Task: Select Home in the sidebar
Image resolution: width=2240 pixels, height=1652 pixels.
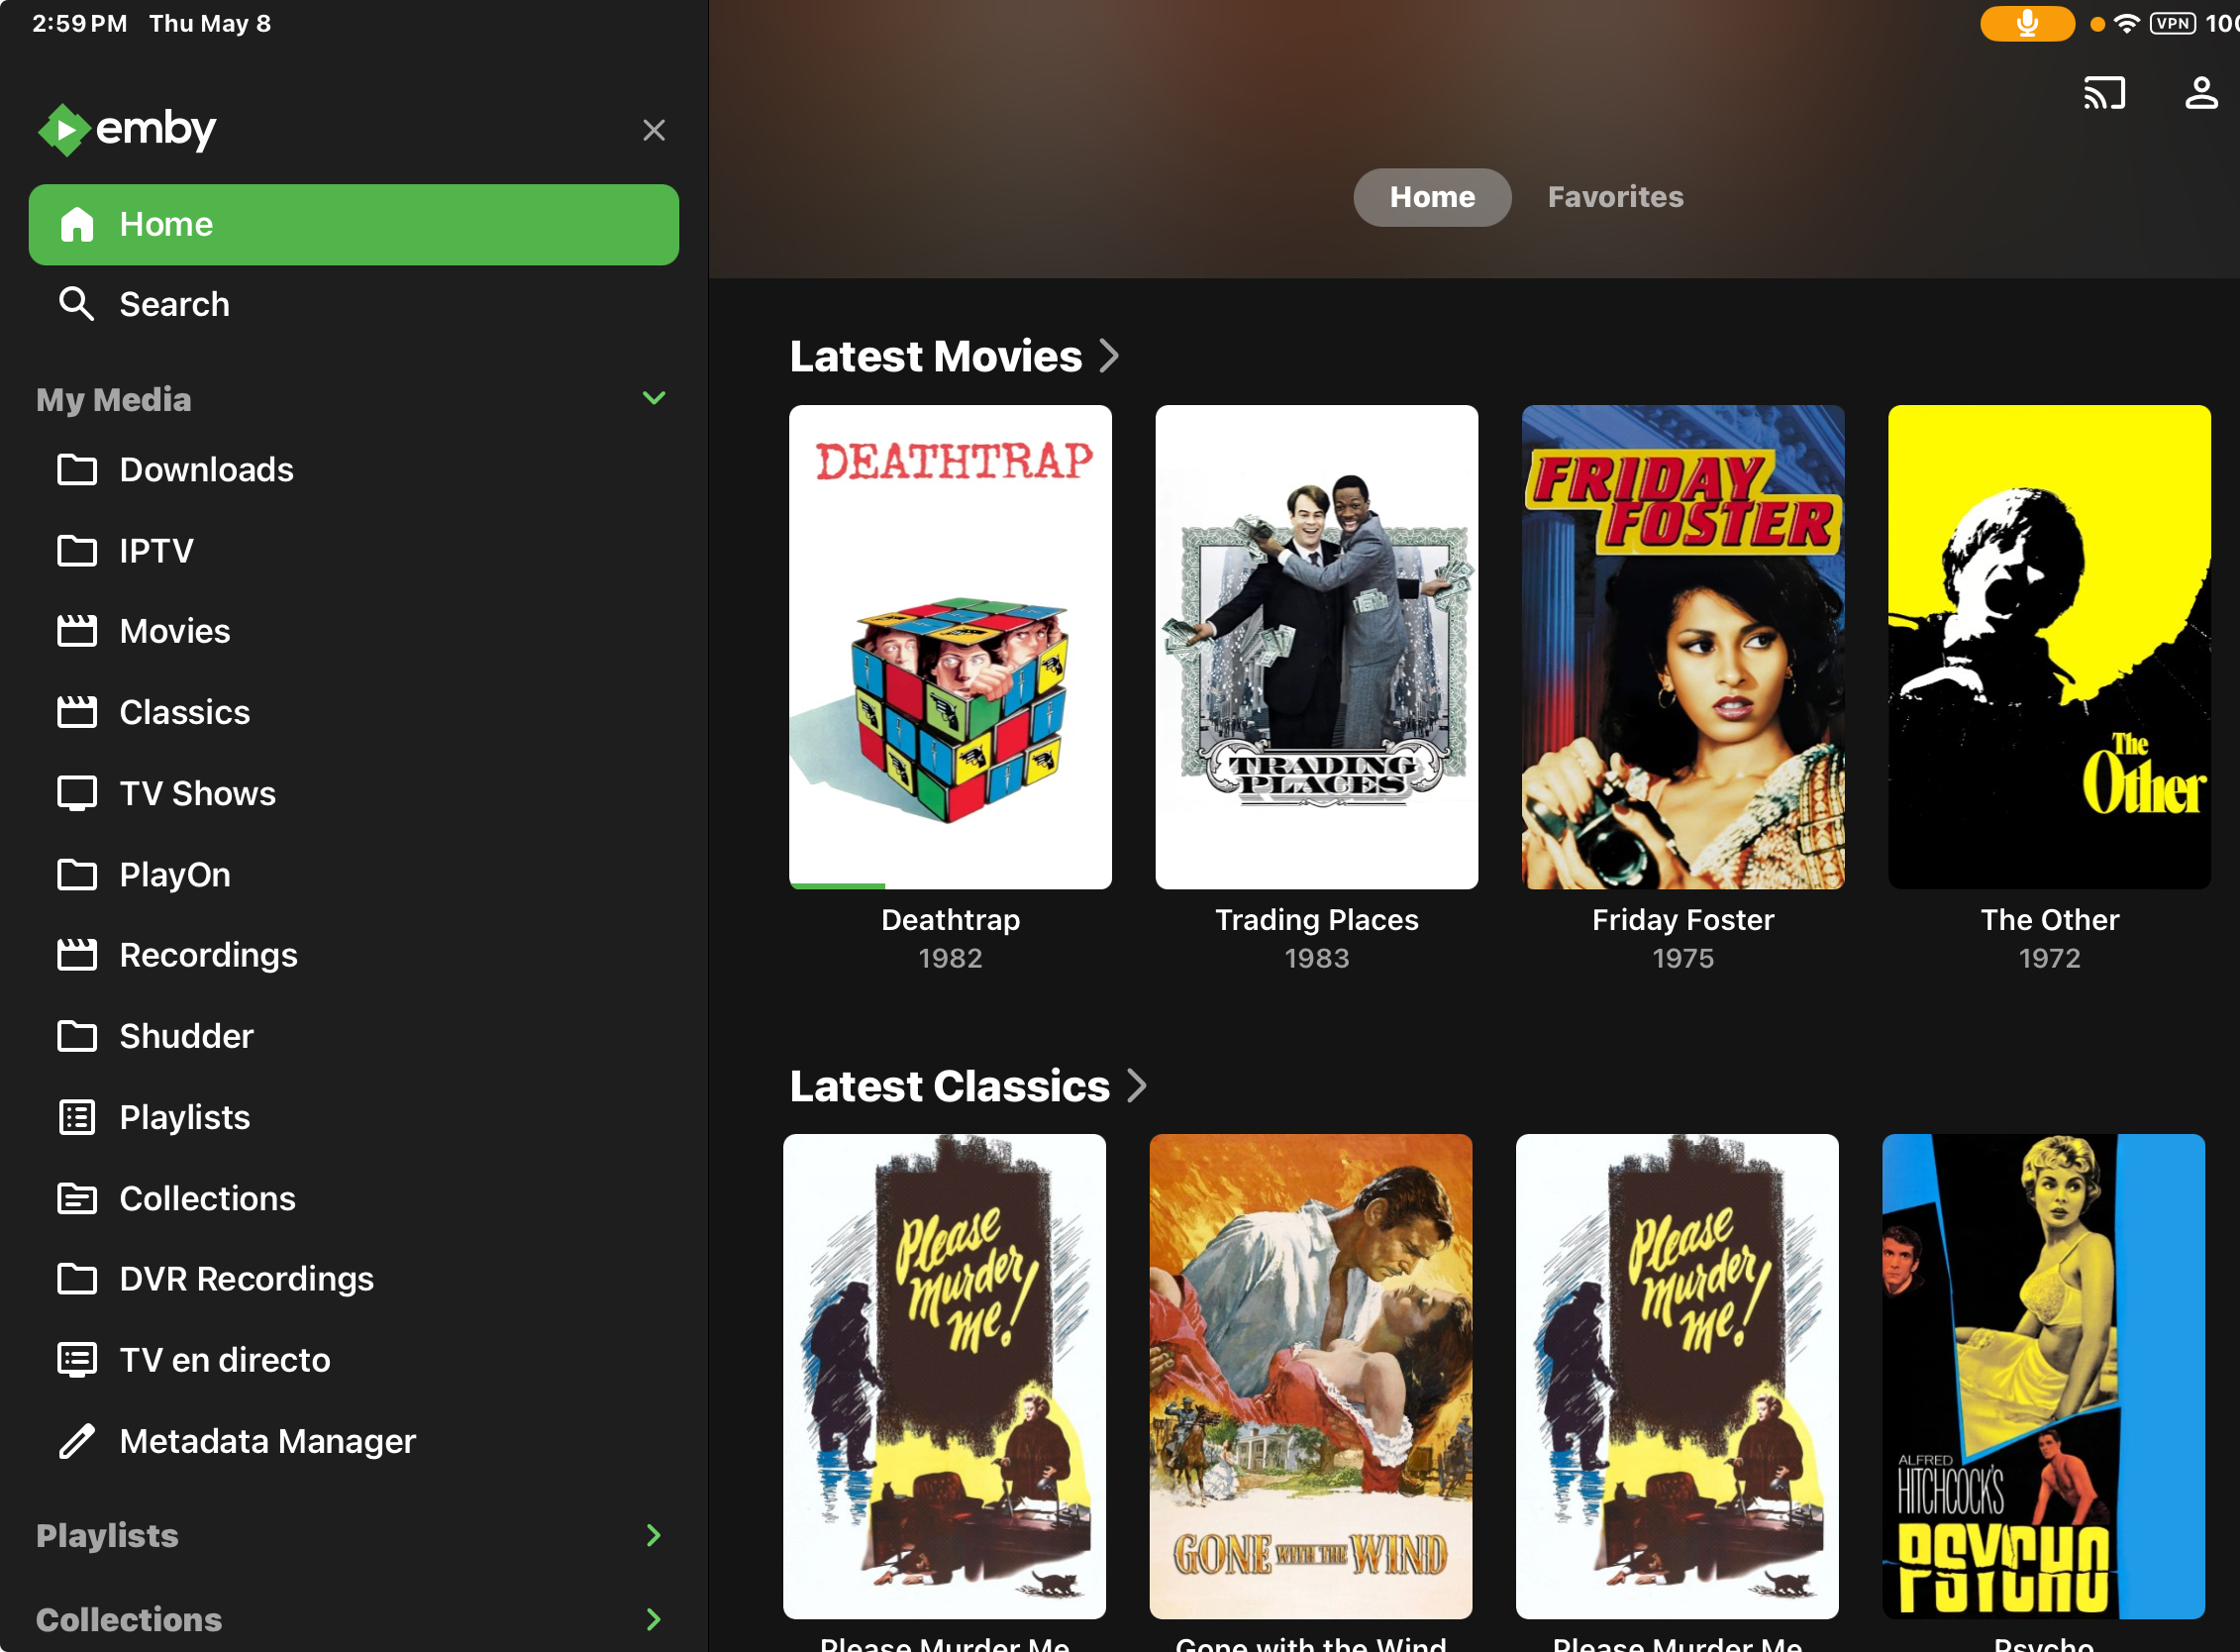Action: point(353,224)
